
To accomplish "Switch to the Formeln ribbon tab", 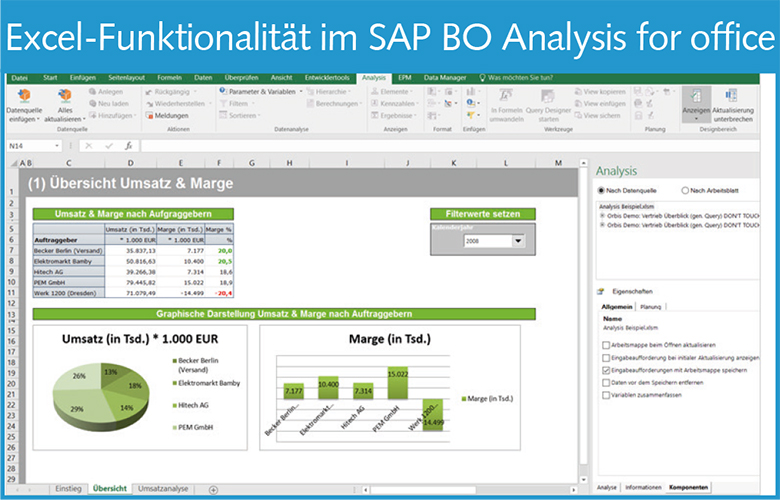I will [x=169, y=78].
